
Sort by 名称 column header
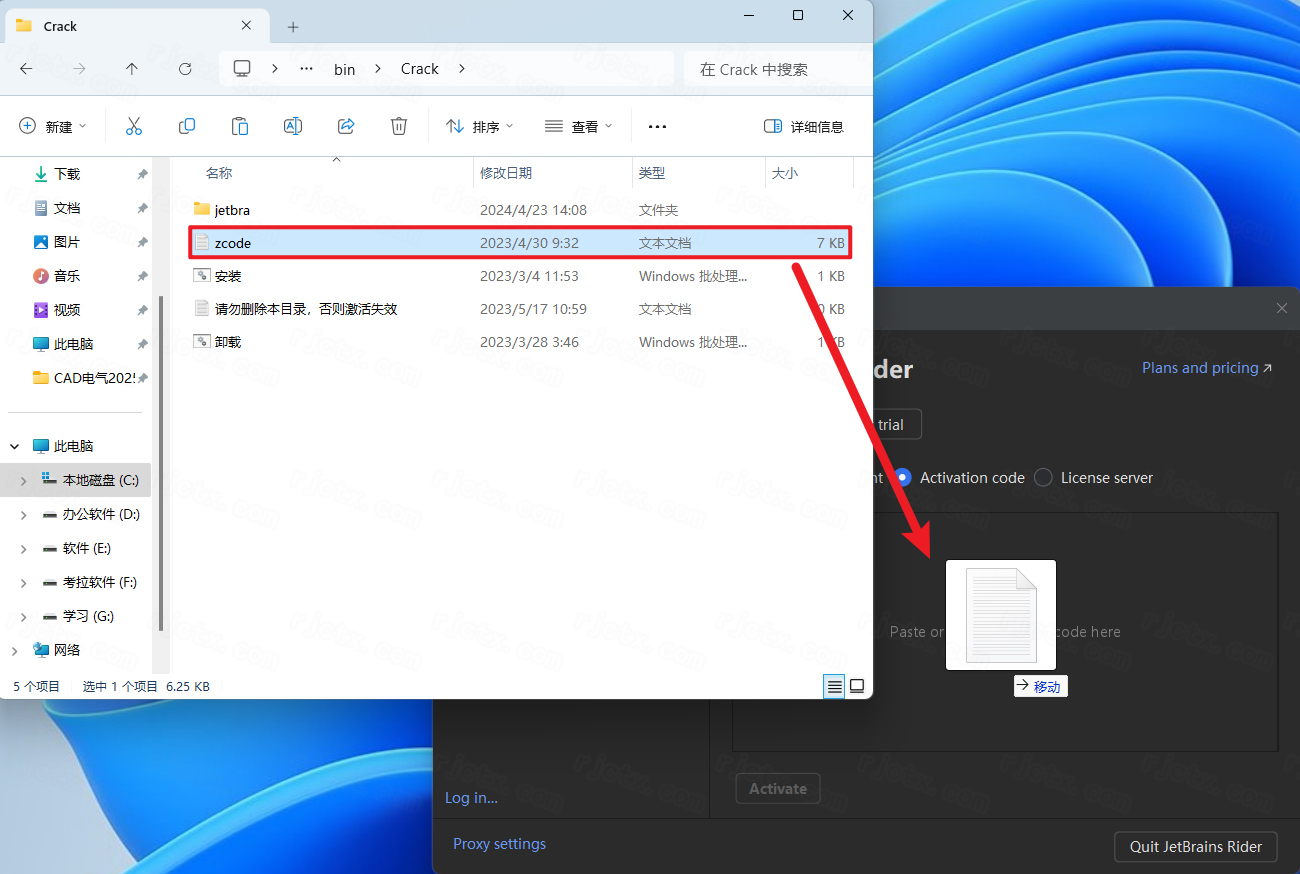click(x=219, y=173)
